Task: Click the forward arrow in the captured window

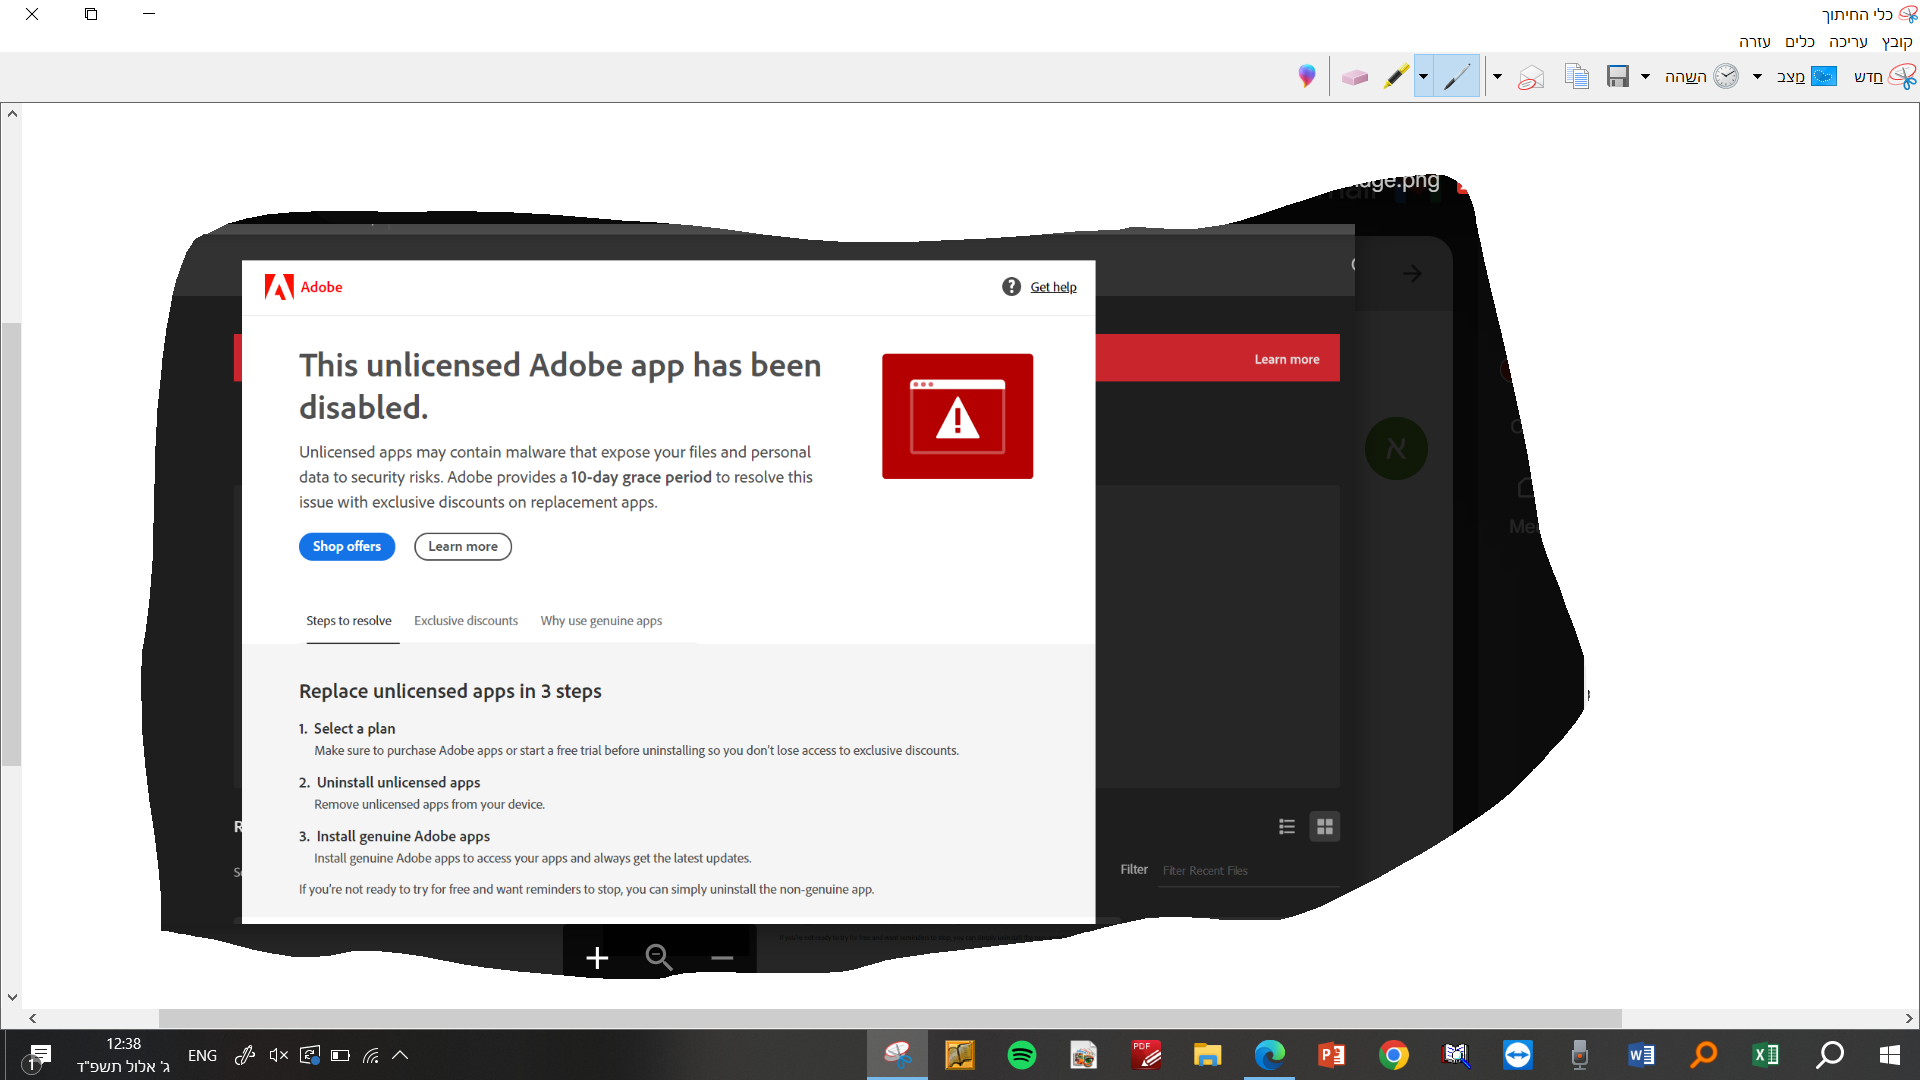Action: [x=1412, y=273]
